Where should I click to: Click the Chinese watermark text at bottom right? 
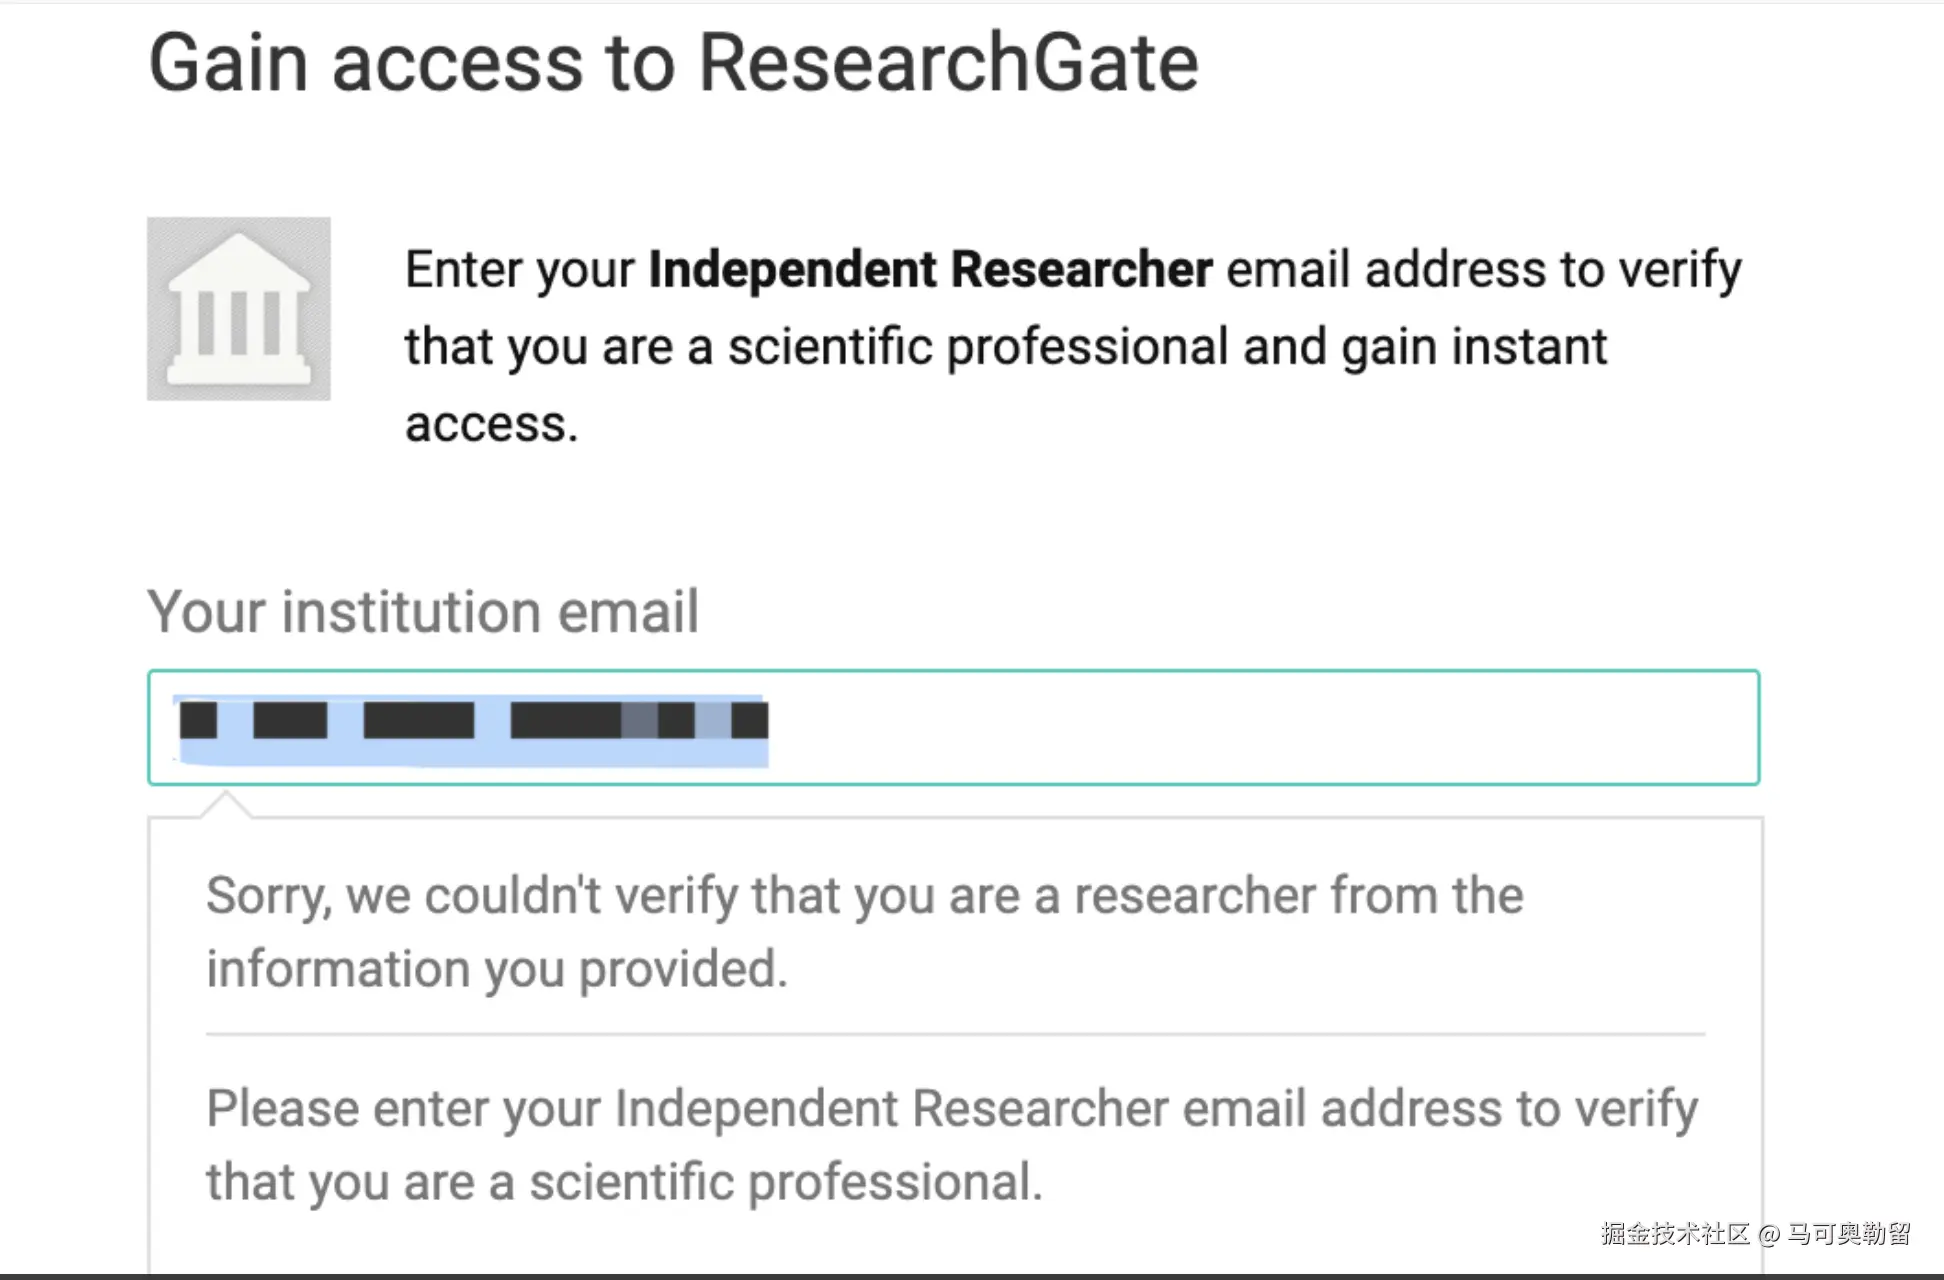pyautogui.click(x=1755, y=1234)
